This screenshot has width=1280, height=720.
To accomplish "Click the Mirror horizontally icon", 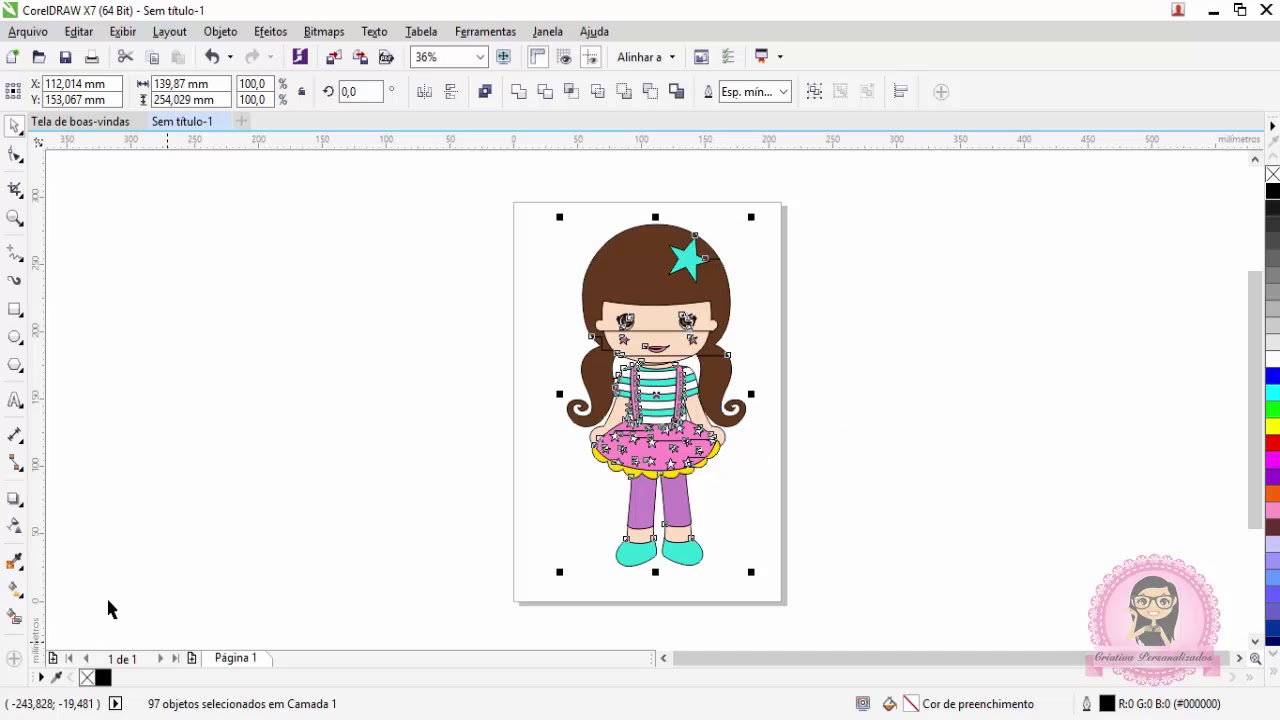I will pyautogui.click(x=424, y=92).
